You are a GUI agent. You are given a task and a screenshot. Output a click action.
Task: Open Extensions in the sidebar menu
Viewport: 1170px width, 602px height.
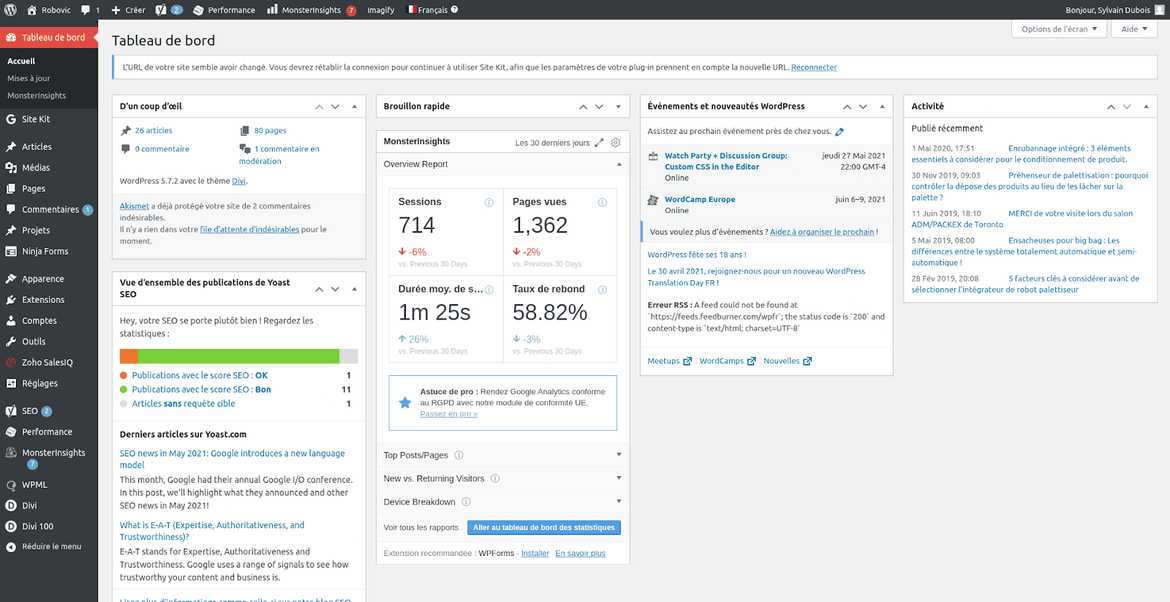point(43,300)
